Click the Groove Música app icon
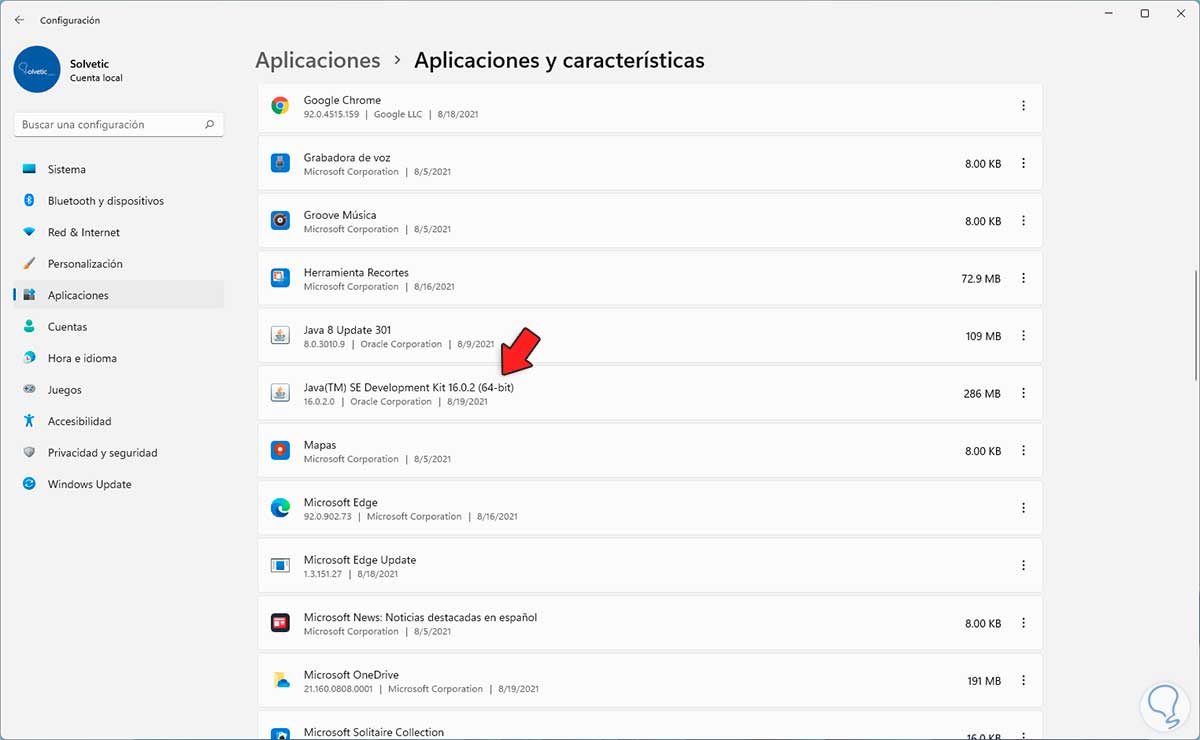 point(280,221)
